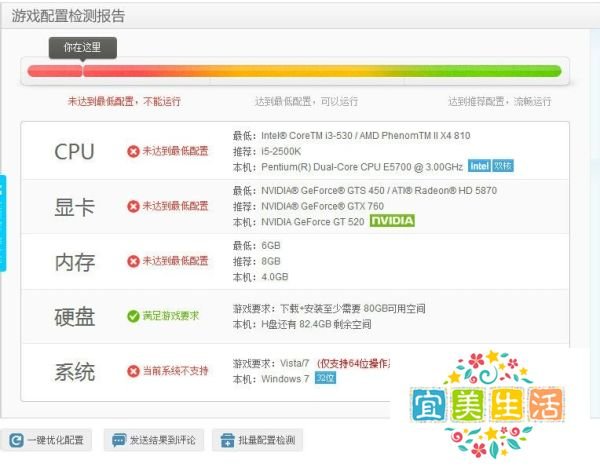This screenshot has width=600, height=471.
Task: Click 满足游戏要求 status text
Action: pyautogui.click(x=171, y=316)
